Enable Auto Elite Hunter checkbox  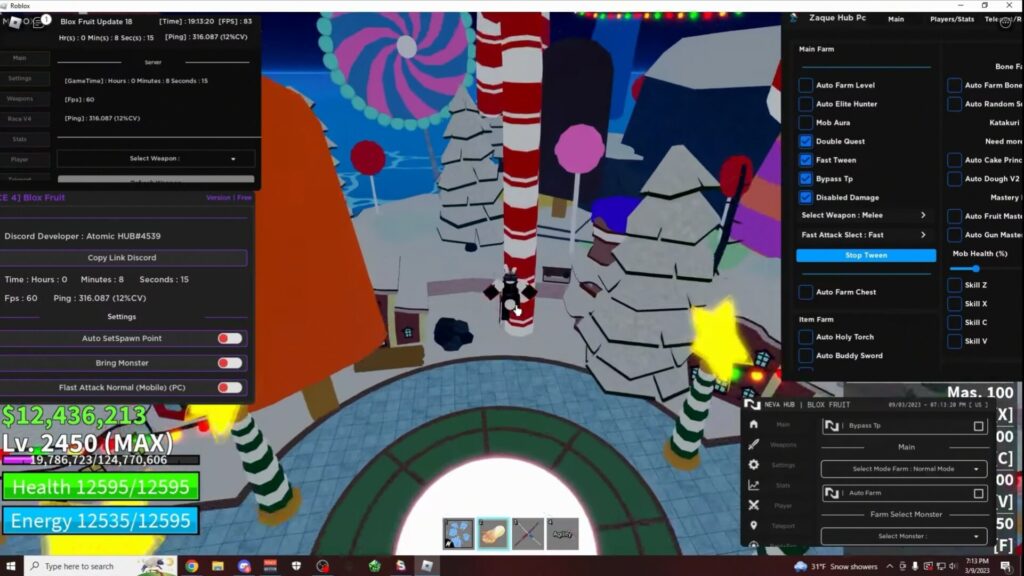(805, 104)
